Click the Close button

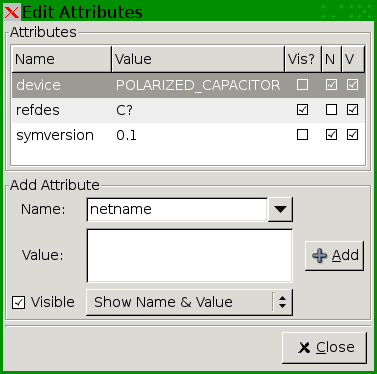(x=324, y=348)
